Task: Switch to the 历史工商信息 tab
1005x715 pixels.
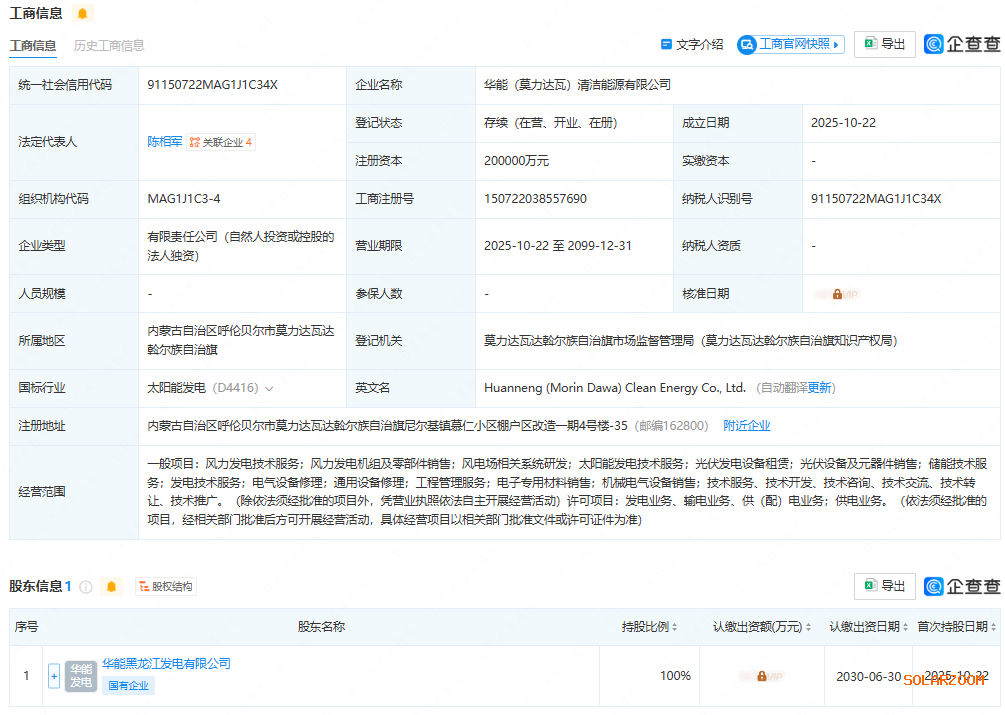Action: coord(109,45)
